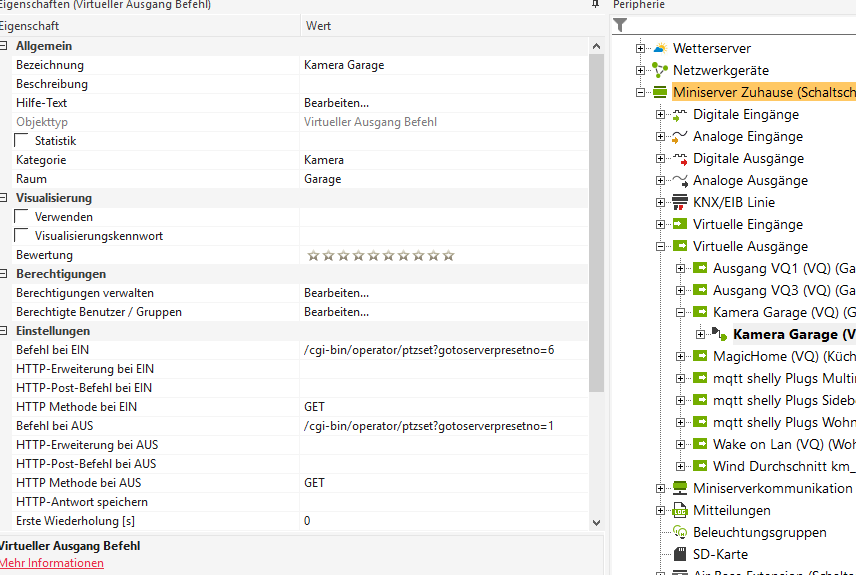Click the Mitteilungen icon in tree
The image size is (856, 575).
(x=680, y=510)
